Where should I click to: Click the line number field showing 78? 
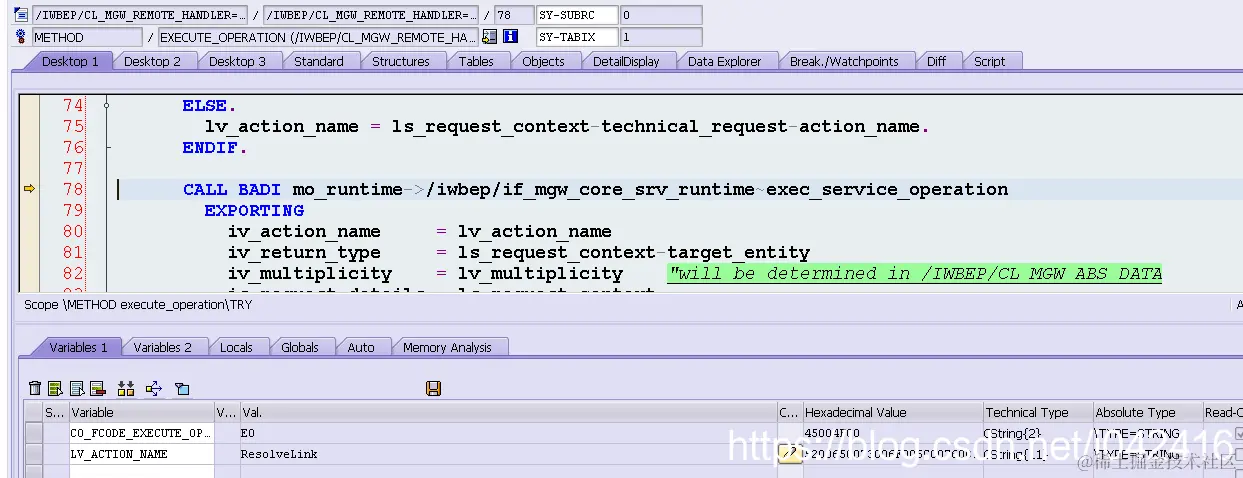tap(513, 15)
